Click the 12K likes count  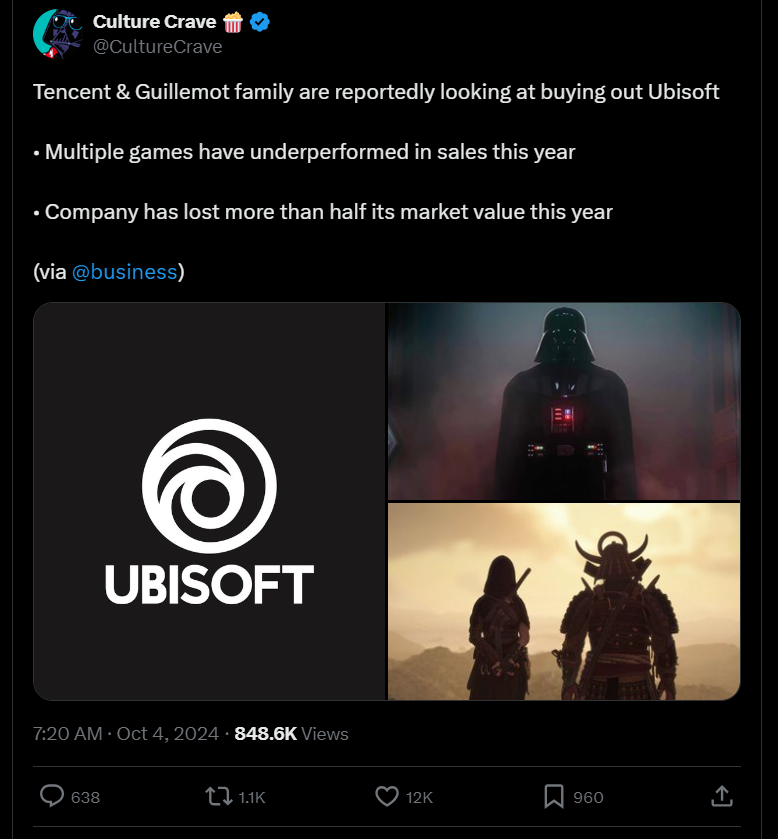pos(419,797)
